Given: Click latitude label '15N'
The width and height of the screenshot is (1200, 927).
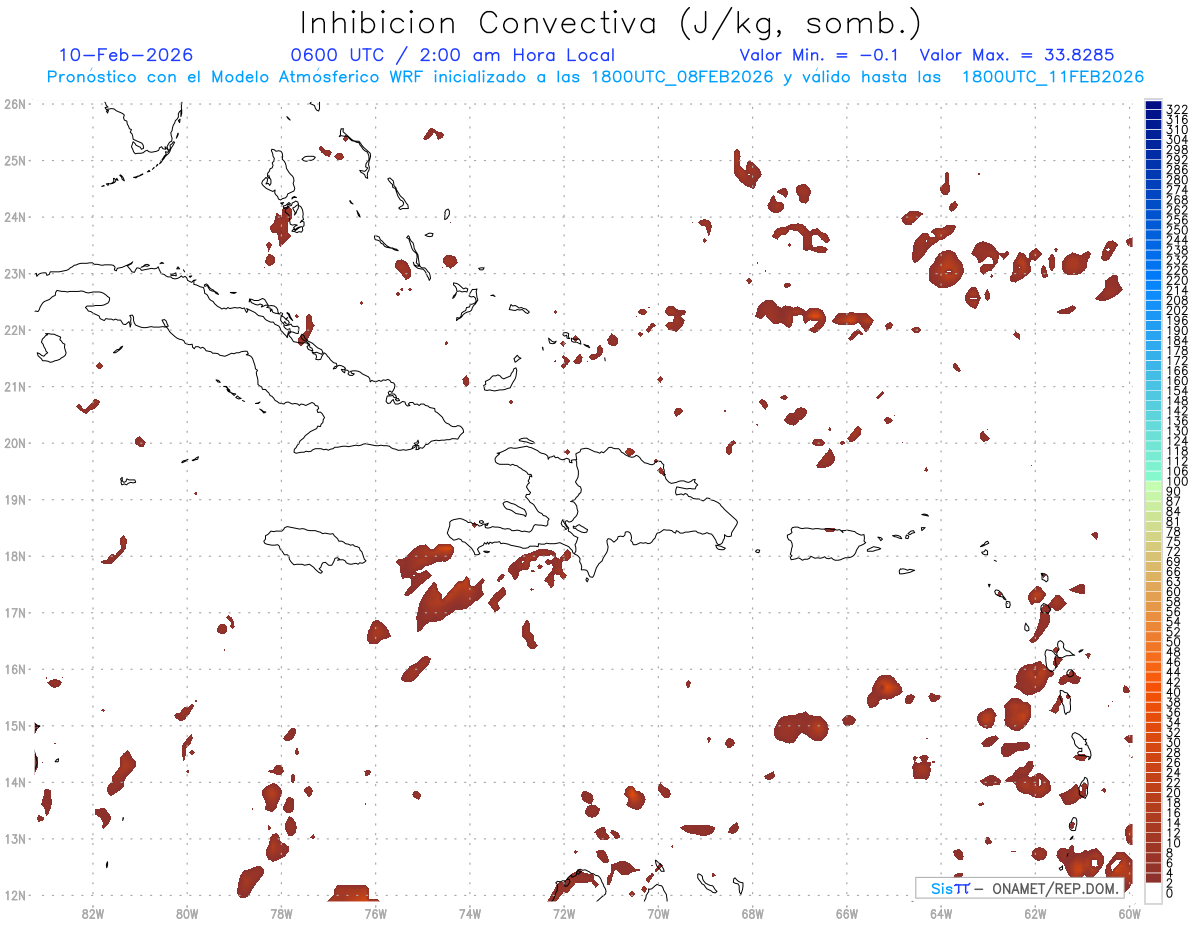Looking at the screenshot, I should pos(14,725).
